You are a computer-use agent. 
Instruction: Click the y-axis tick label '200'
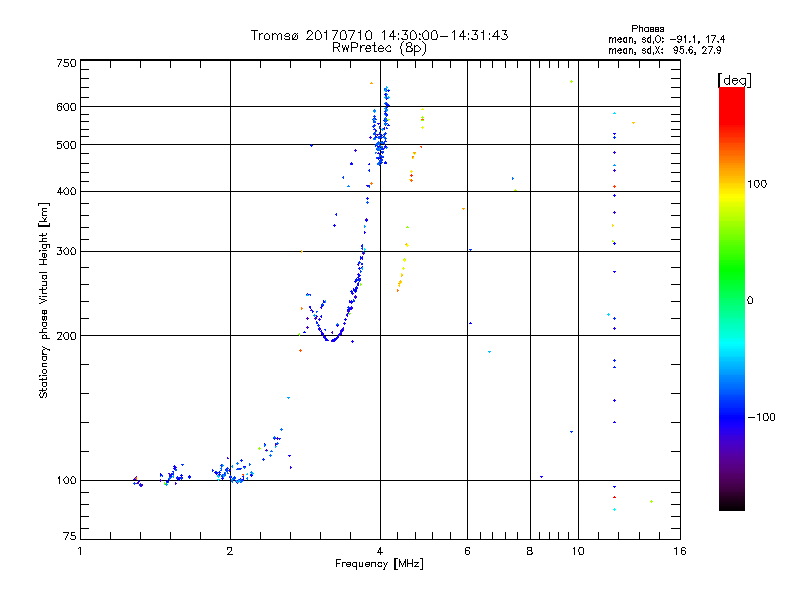tap(66, 336)
